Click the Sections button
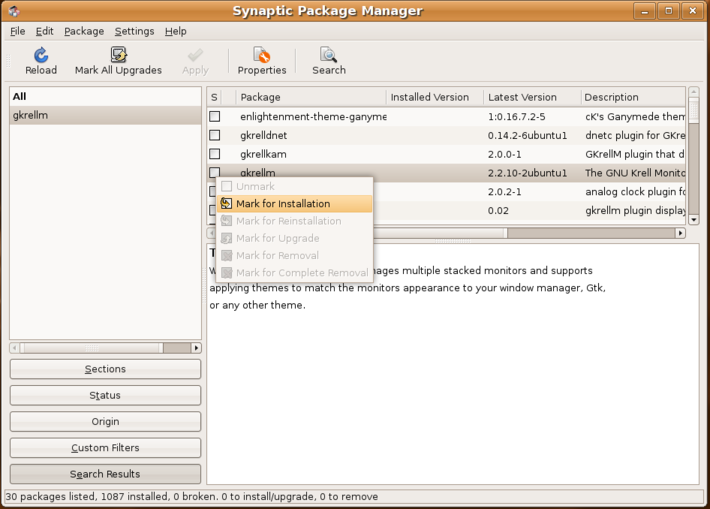 [x=105, y=369]
